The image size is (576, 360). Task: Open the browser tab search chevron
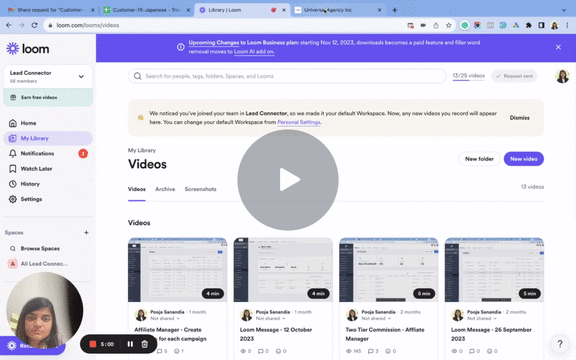pos(564,10)
